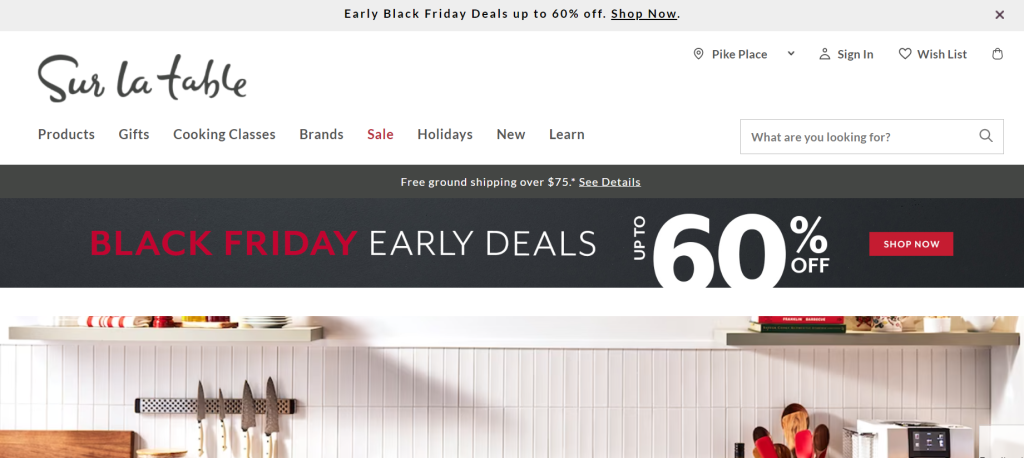1024x458 pixels.
Task: Click the Sur La Table logo
Action: tap(142, 78)
